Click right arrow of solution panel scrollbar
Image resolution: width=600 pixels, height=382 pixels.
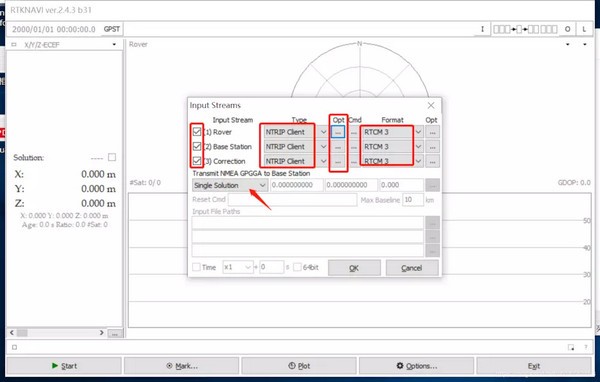(x=101, y=333)
